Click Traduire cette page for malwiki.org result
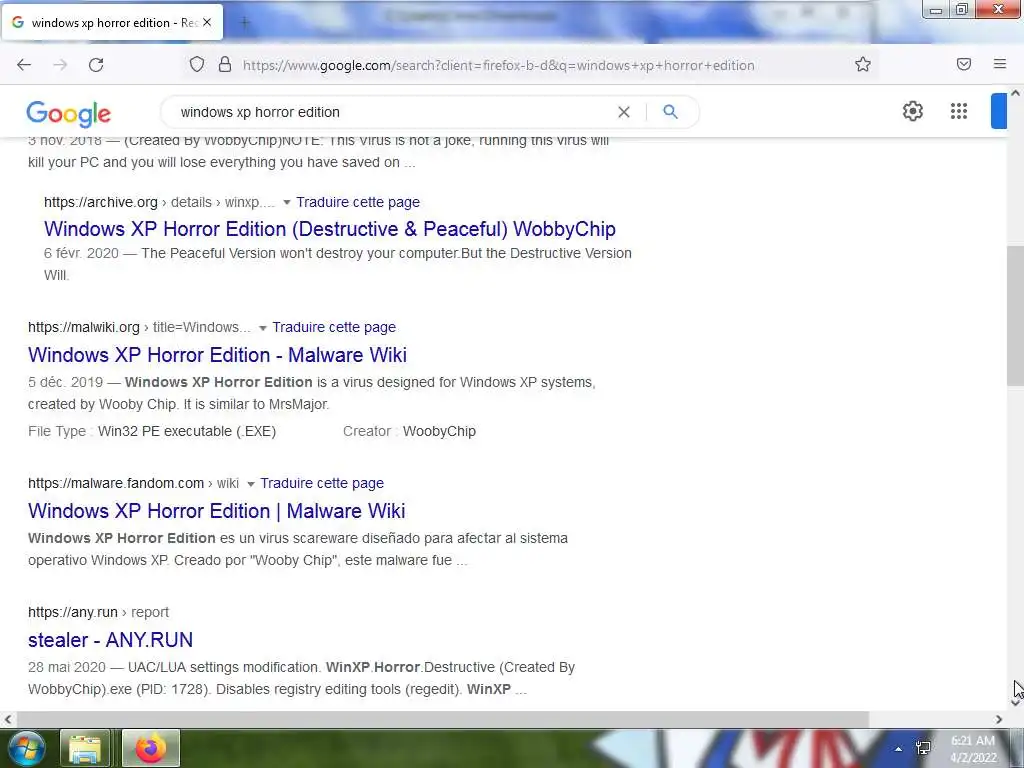 coord(334,327)
